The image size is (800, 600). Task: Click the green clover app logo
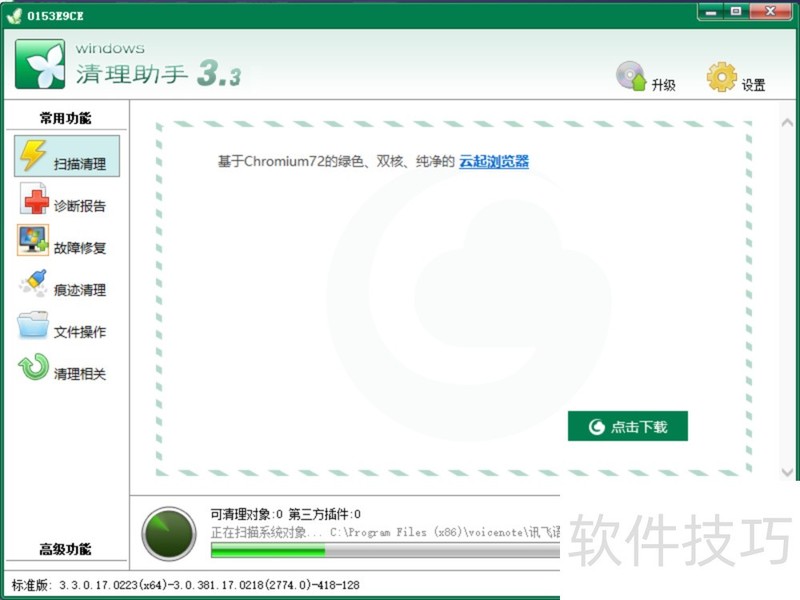coord(38,63)
